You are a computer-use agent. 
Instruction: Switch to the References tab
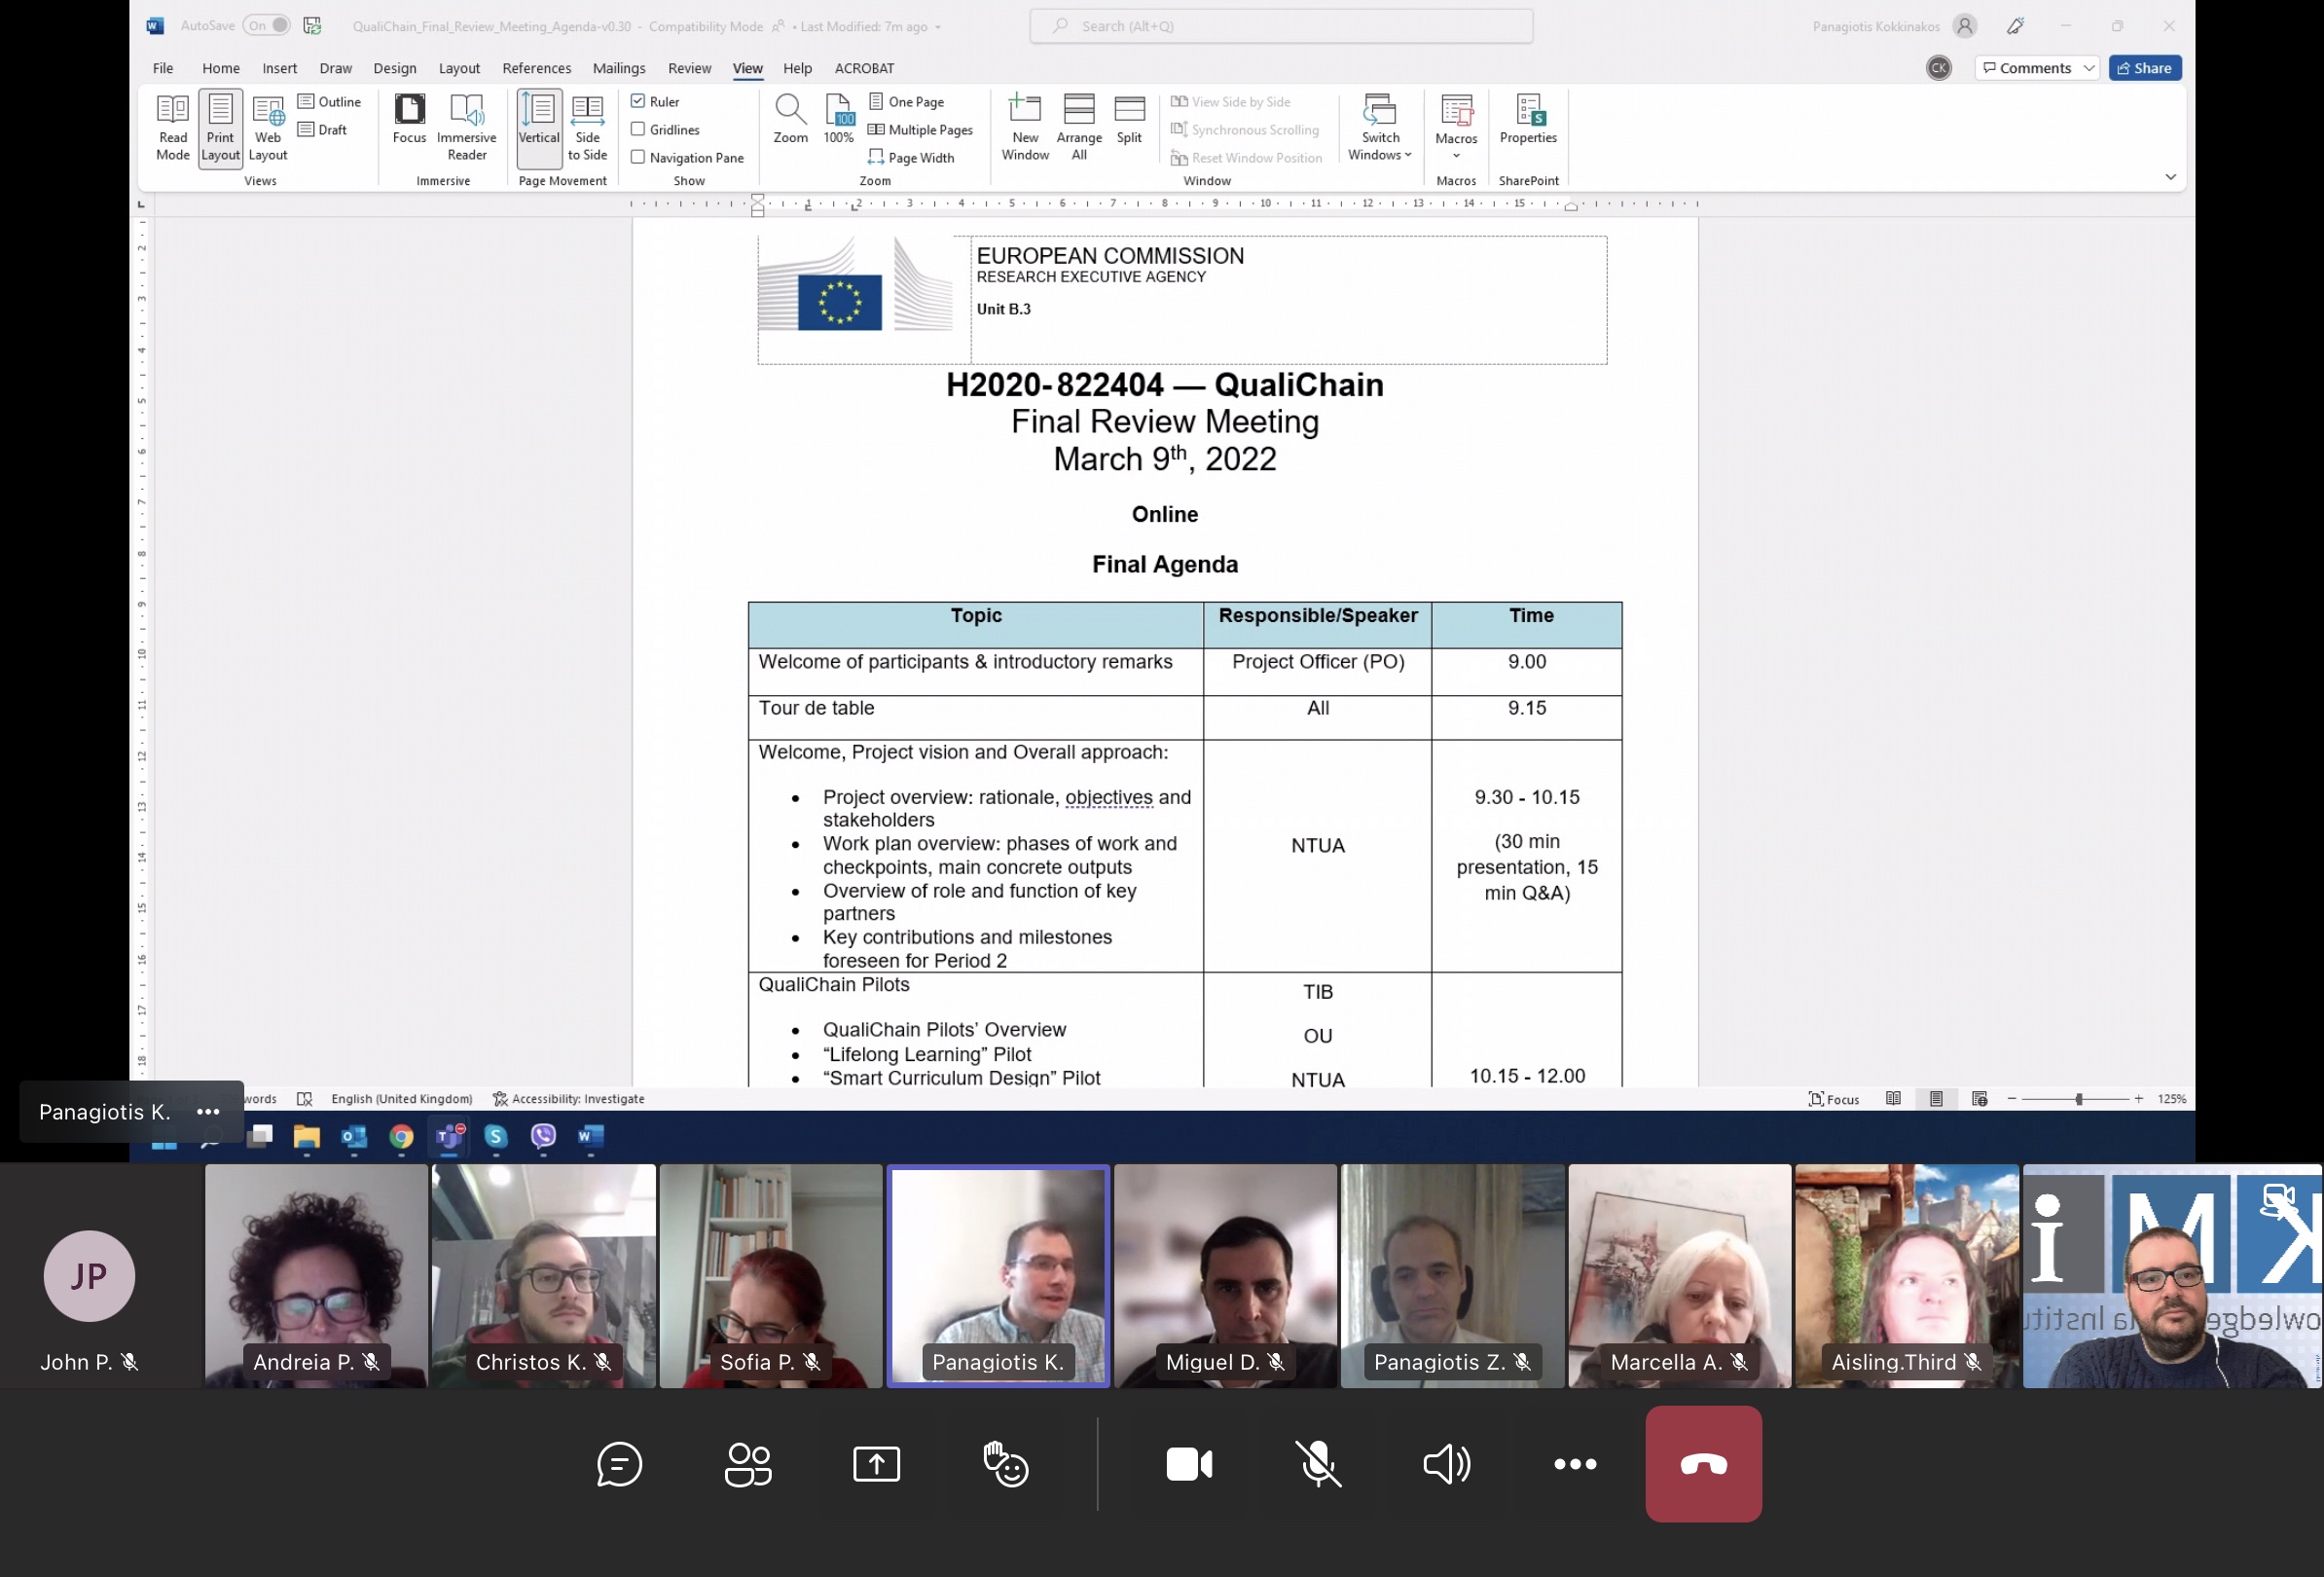[536, 68]
